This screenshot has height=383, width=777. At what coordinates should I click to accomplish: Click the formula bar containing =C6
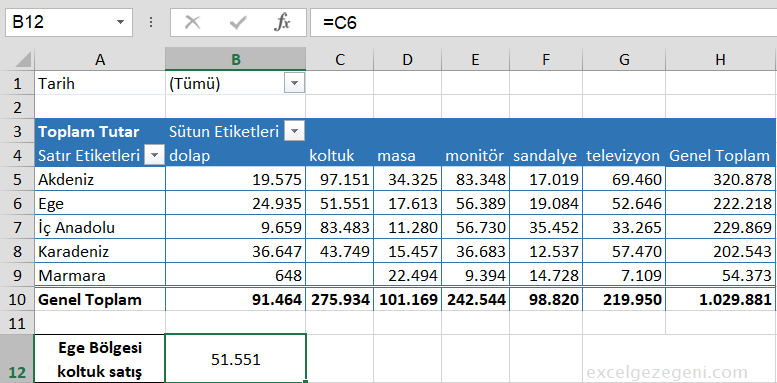click(x=544, y=22)
